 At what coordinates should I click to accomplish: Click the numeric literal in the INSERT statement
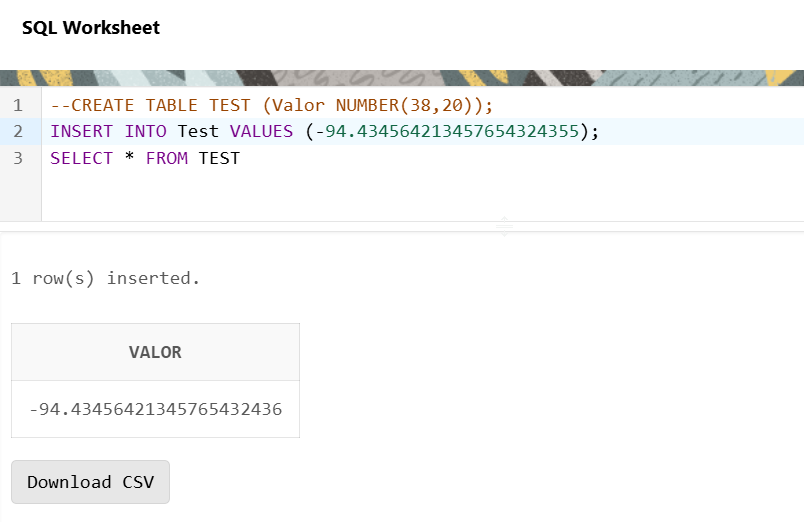448,131
